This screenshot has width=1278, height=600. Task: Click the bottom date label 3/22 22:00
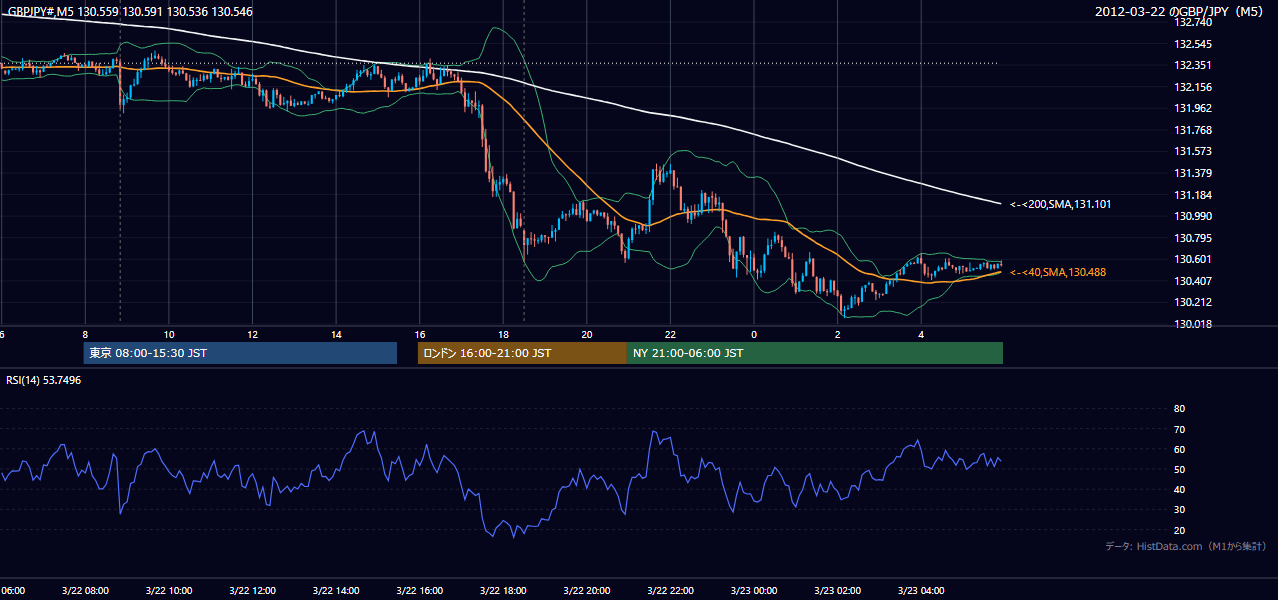tap(670, 590)
